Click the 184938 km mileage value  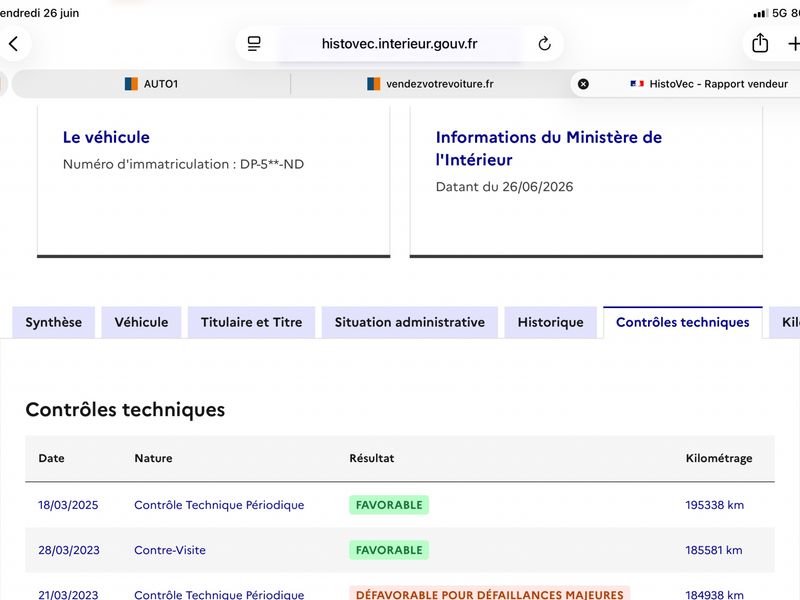(714, 594)
